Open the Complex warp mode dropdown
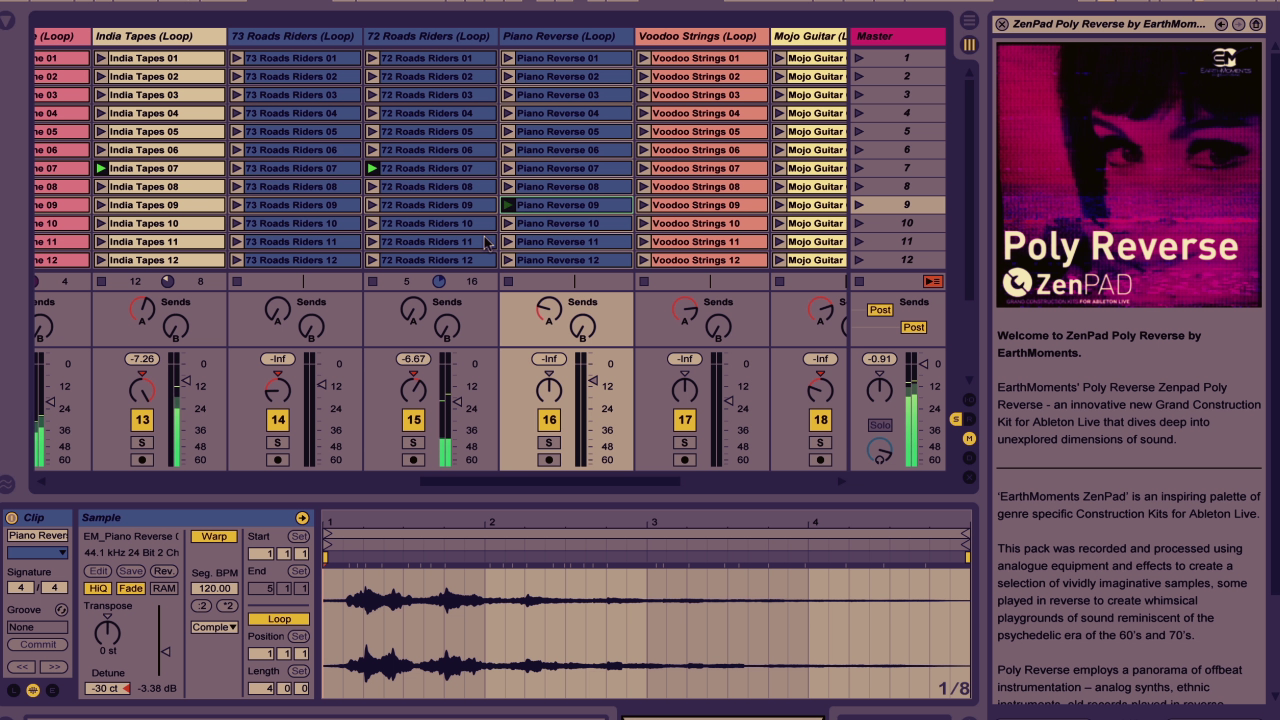The height and width of the screenshot is (720, 1280). point(214,627)
